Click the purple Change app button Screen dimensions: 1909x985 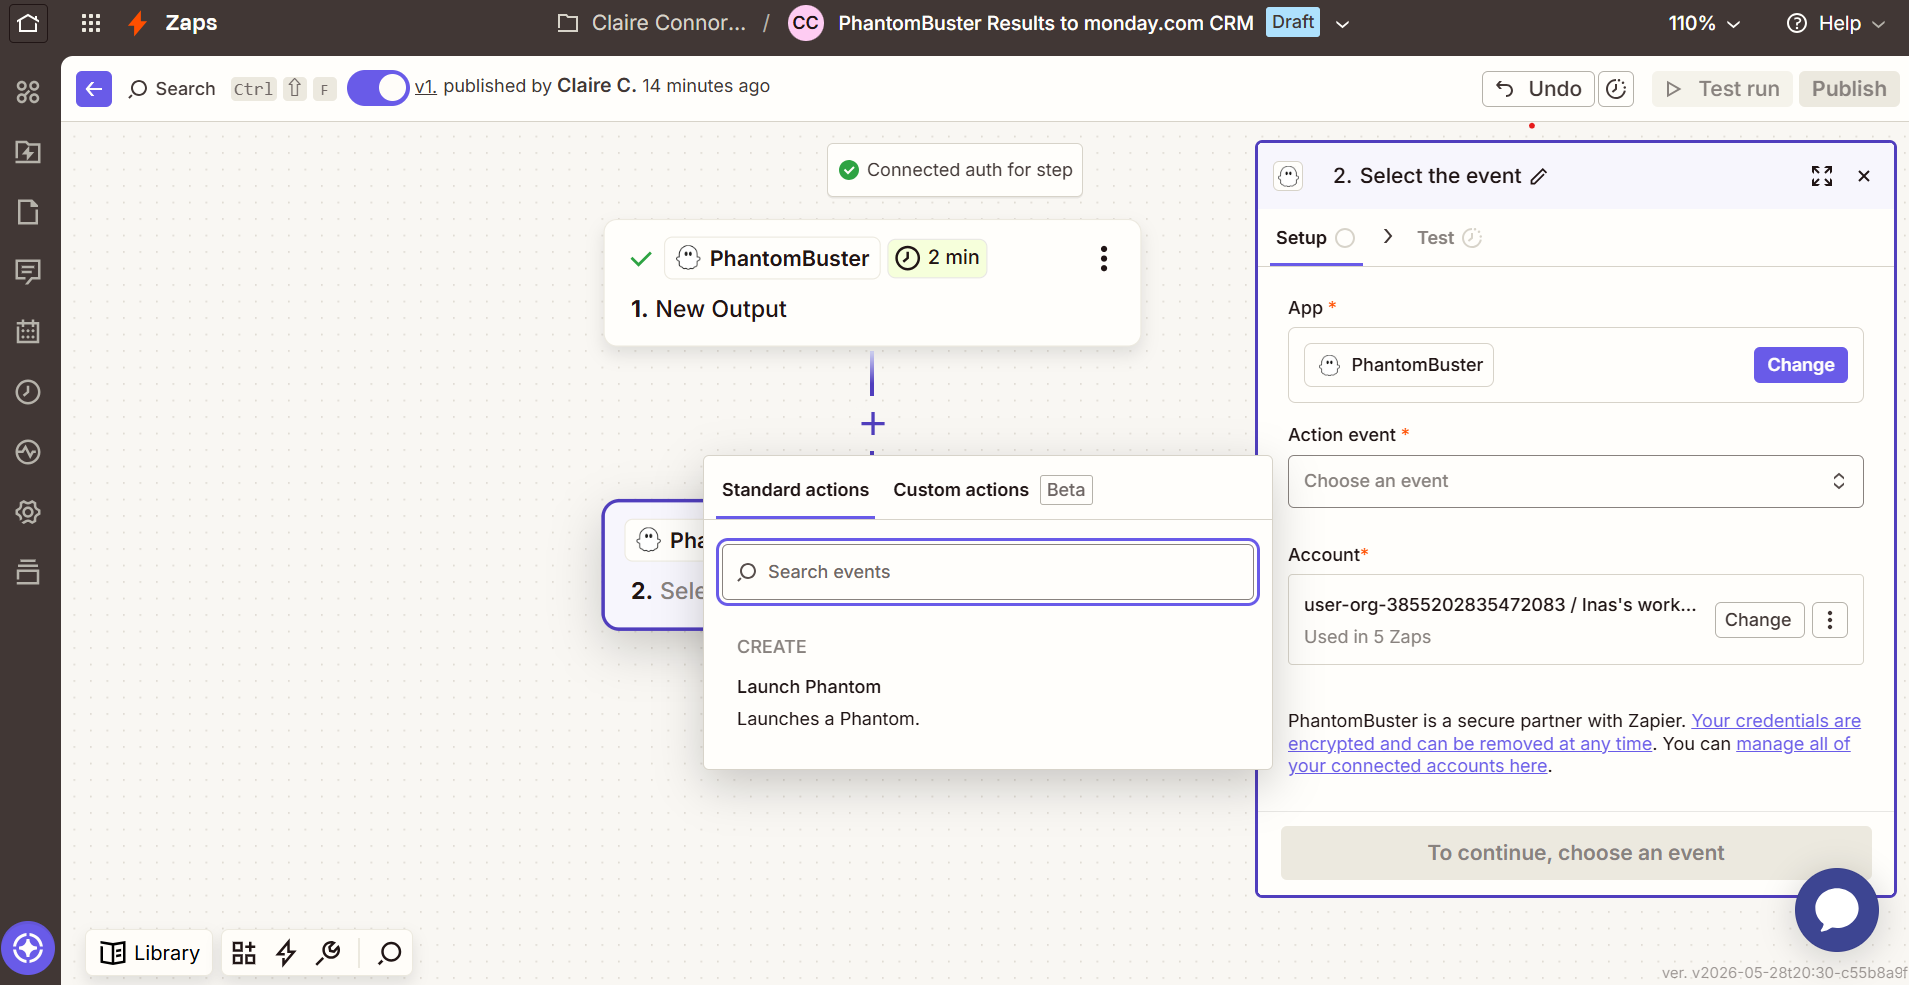coord(1800,365)
